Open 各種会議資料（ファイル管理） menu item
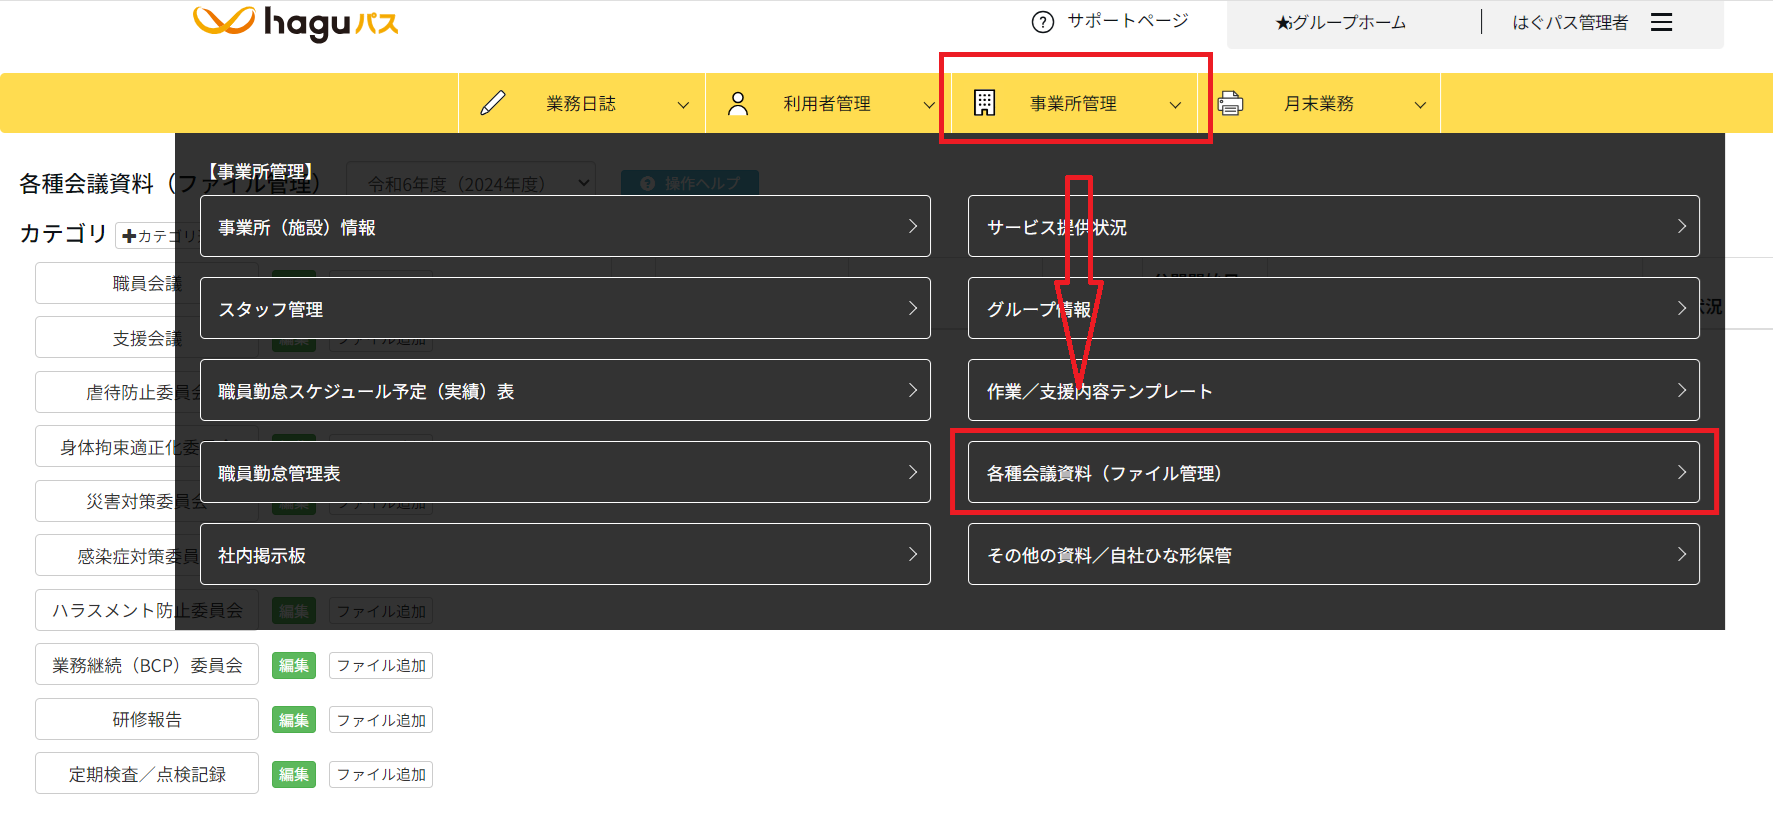 (1332, 473)
